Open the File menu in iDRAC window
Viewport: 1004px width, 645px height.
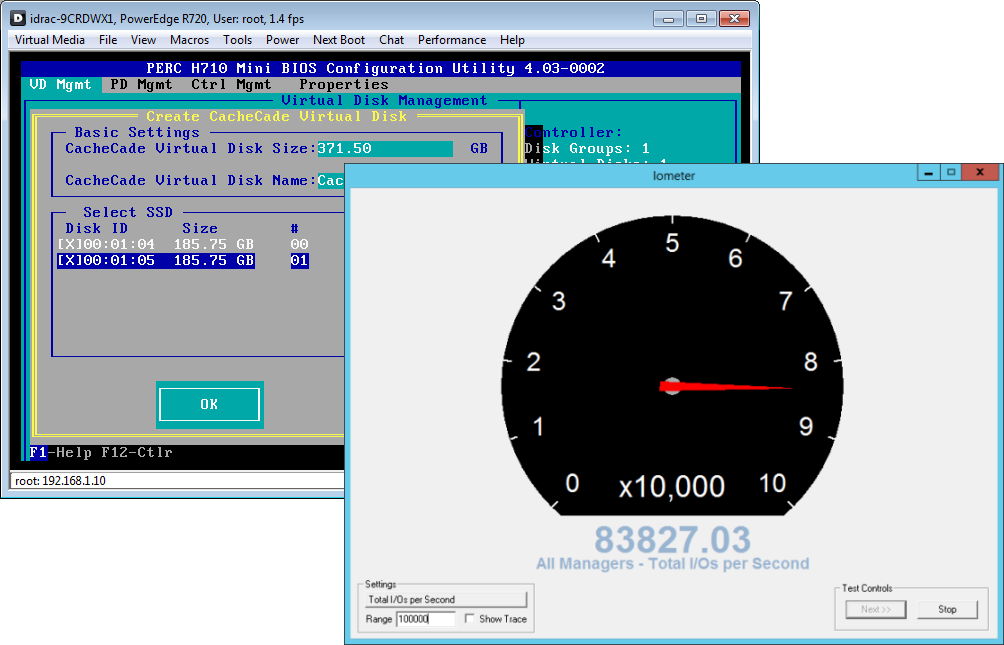(x=108, y=40)
